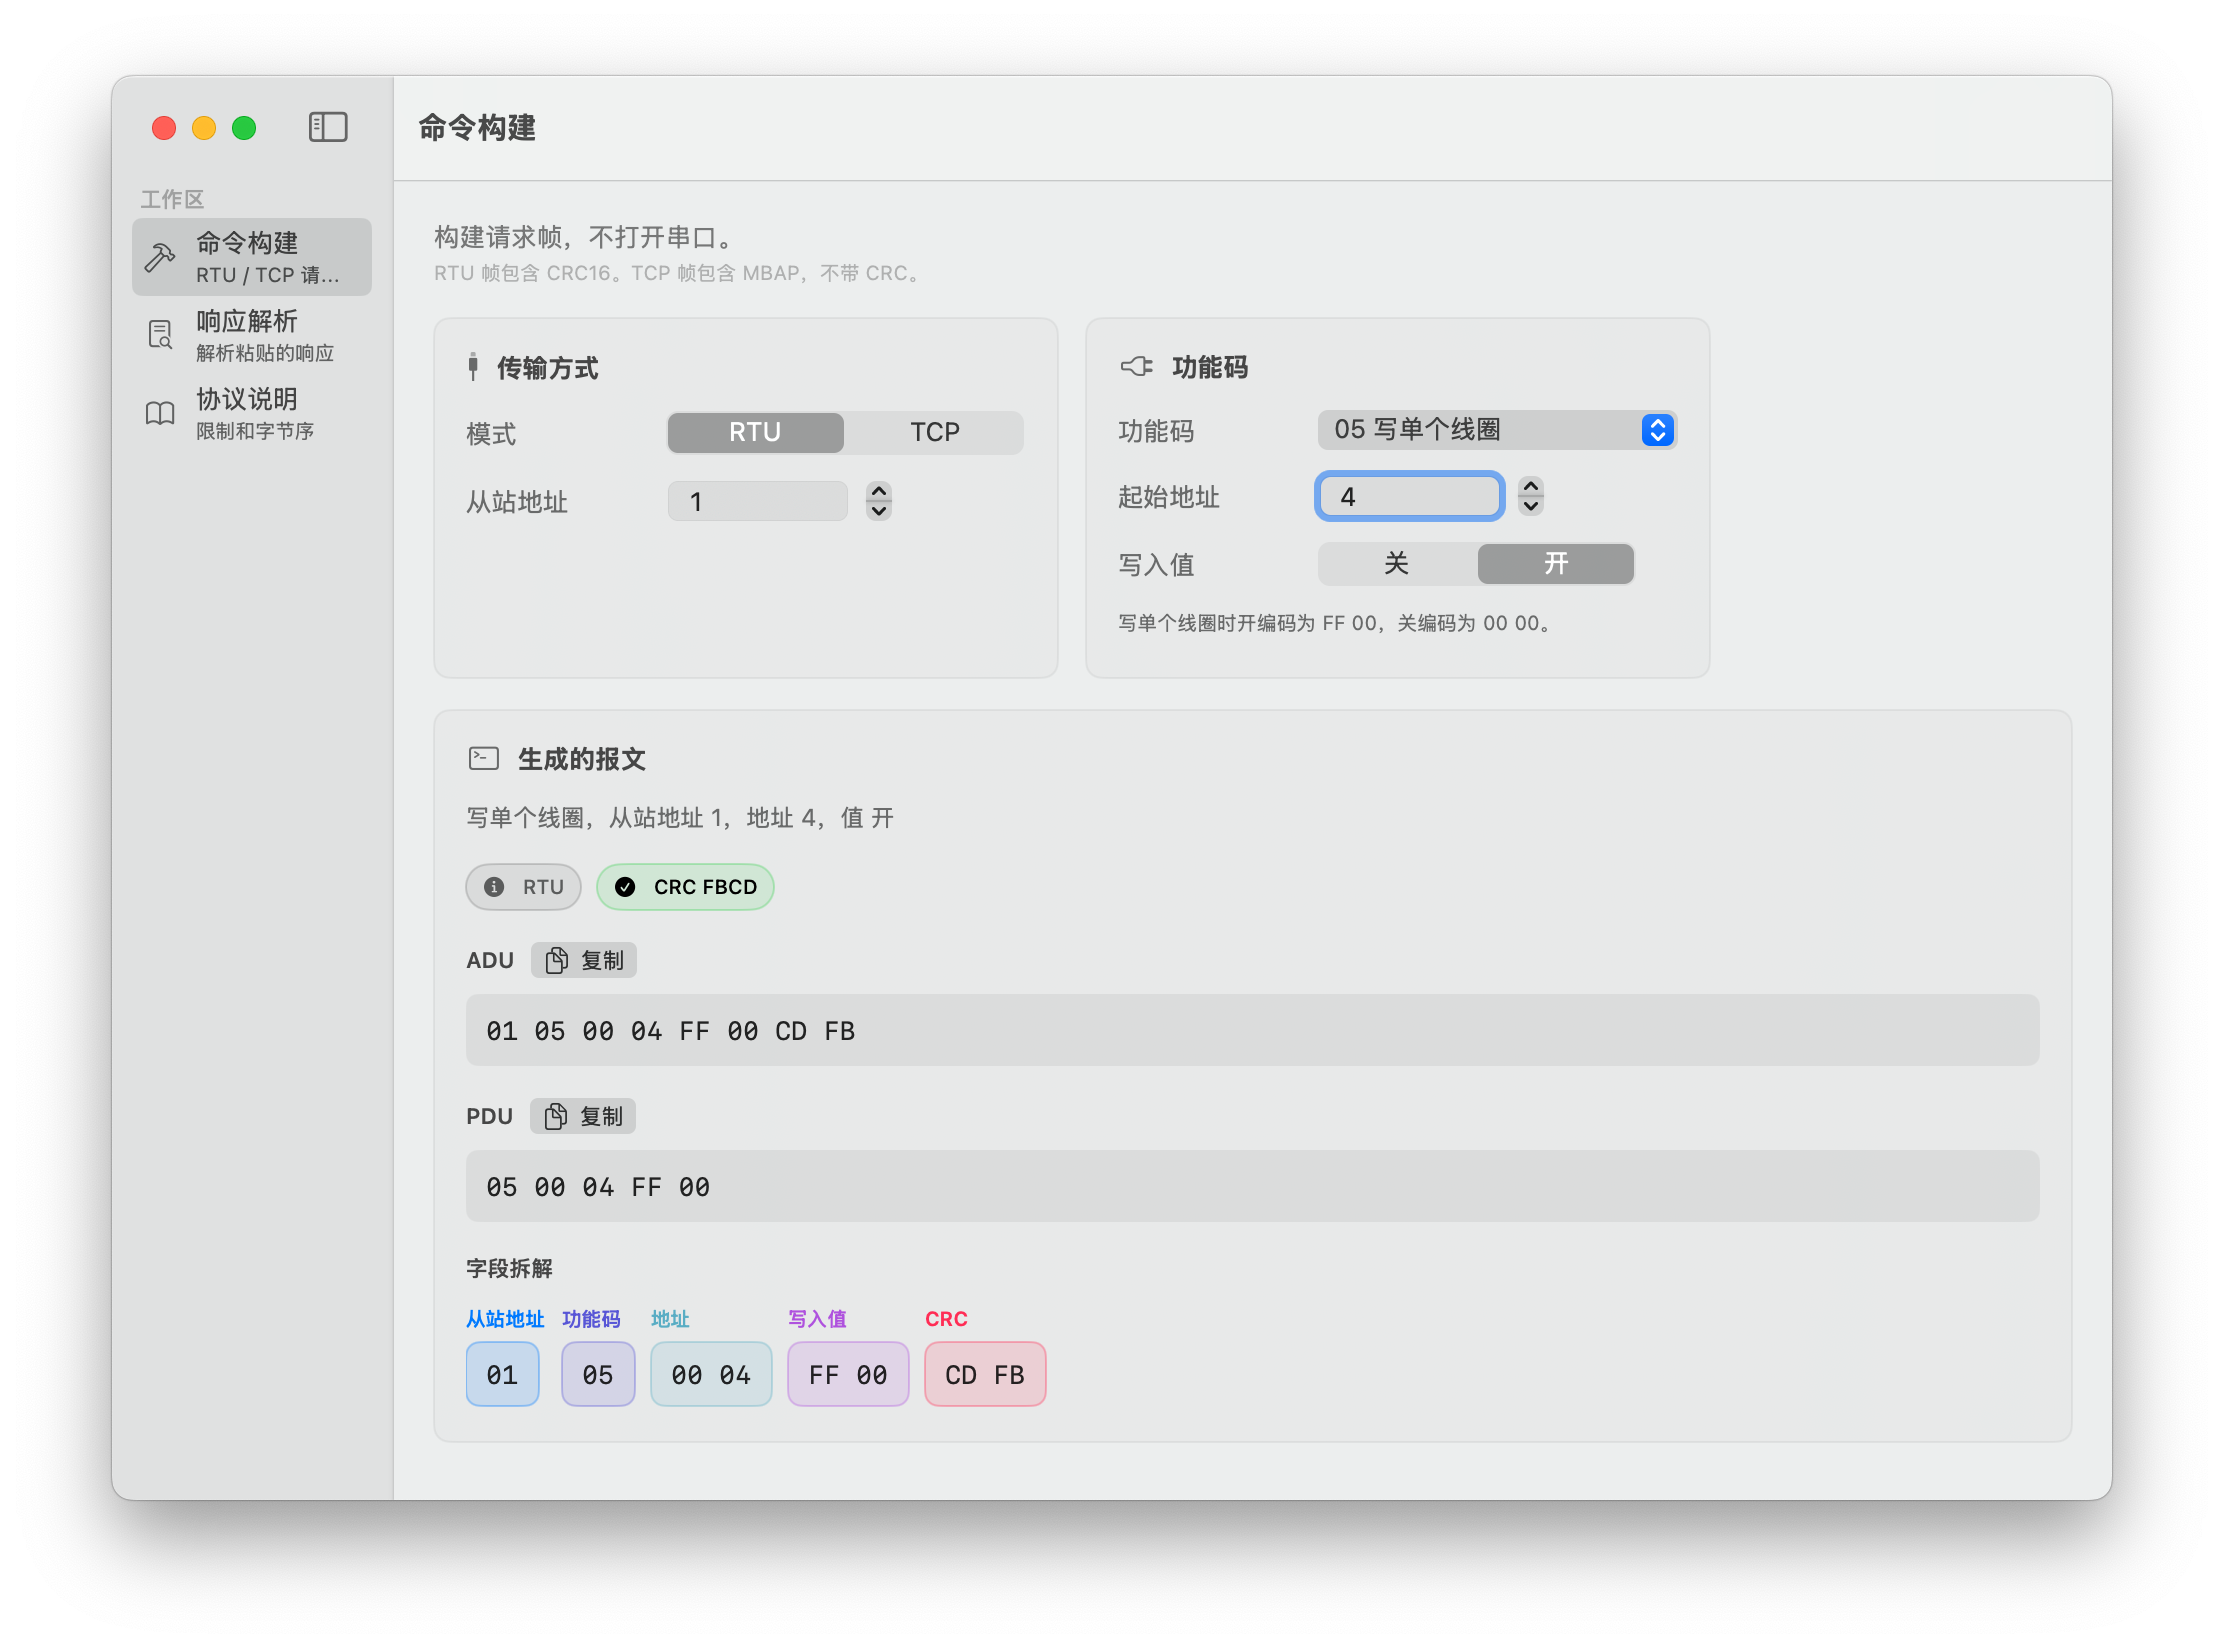
Task: Click the 工作区 sidebar section label
Action: (x=172, y=199)
